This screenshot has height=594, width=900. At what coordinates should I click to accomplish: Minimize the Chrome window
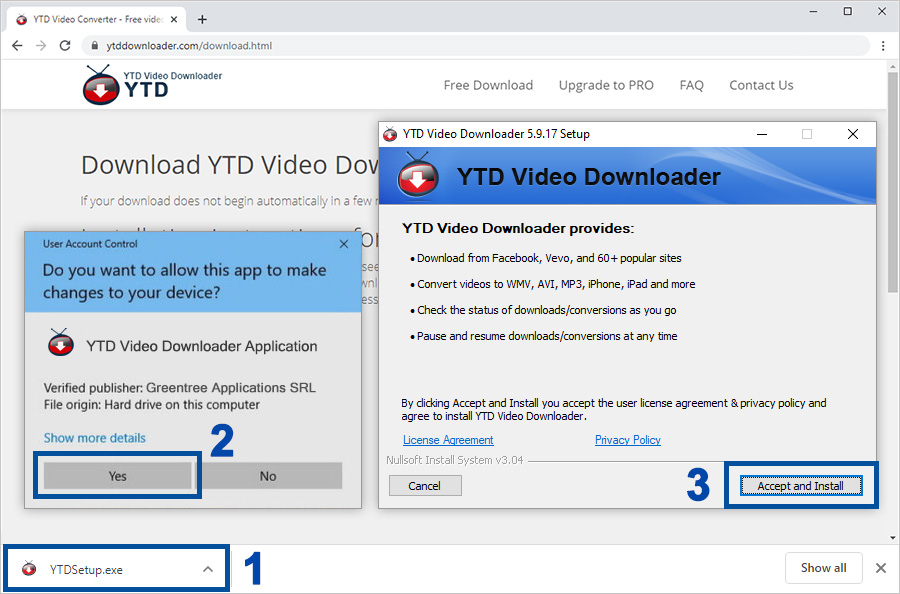[x=813, y=11]
